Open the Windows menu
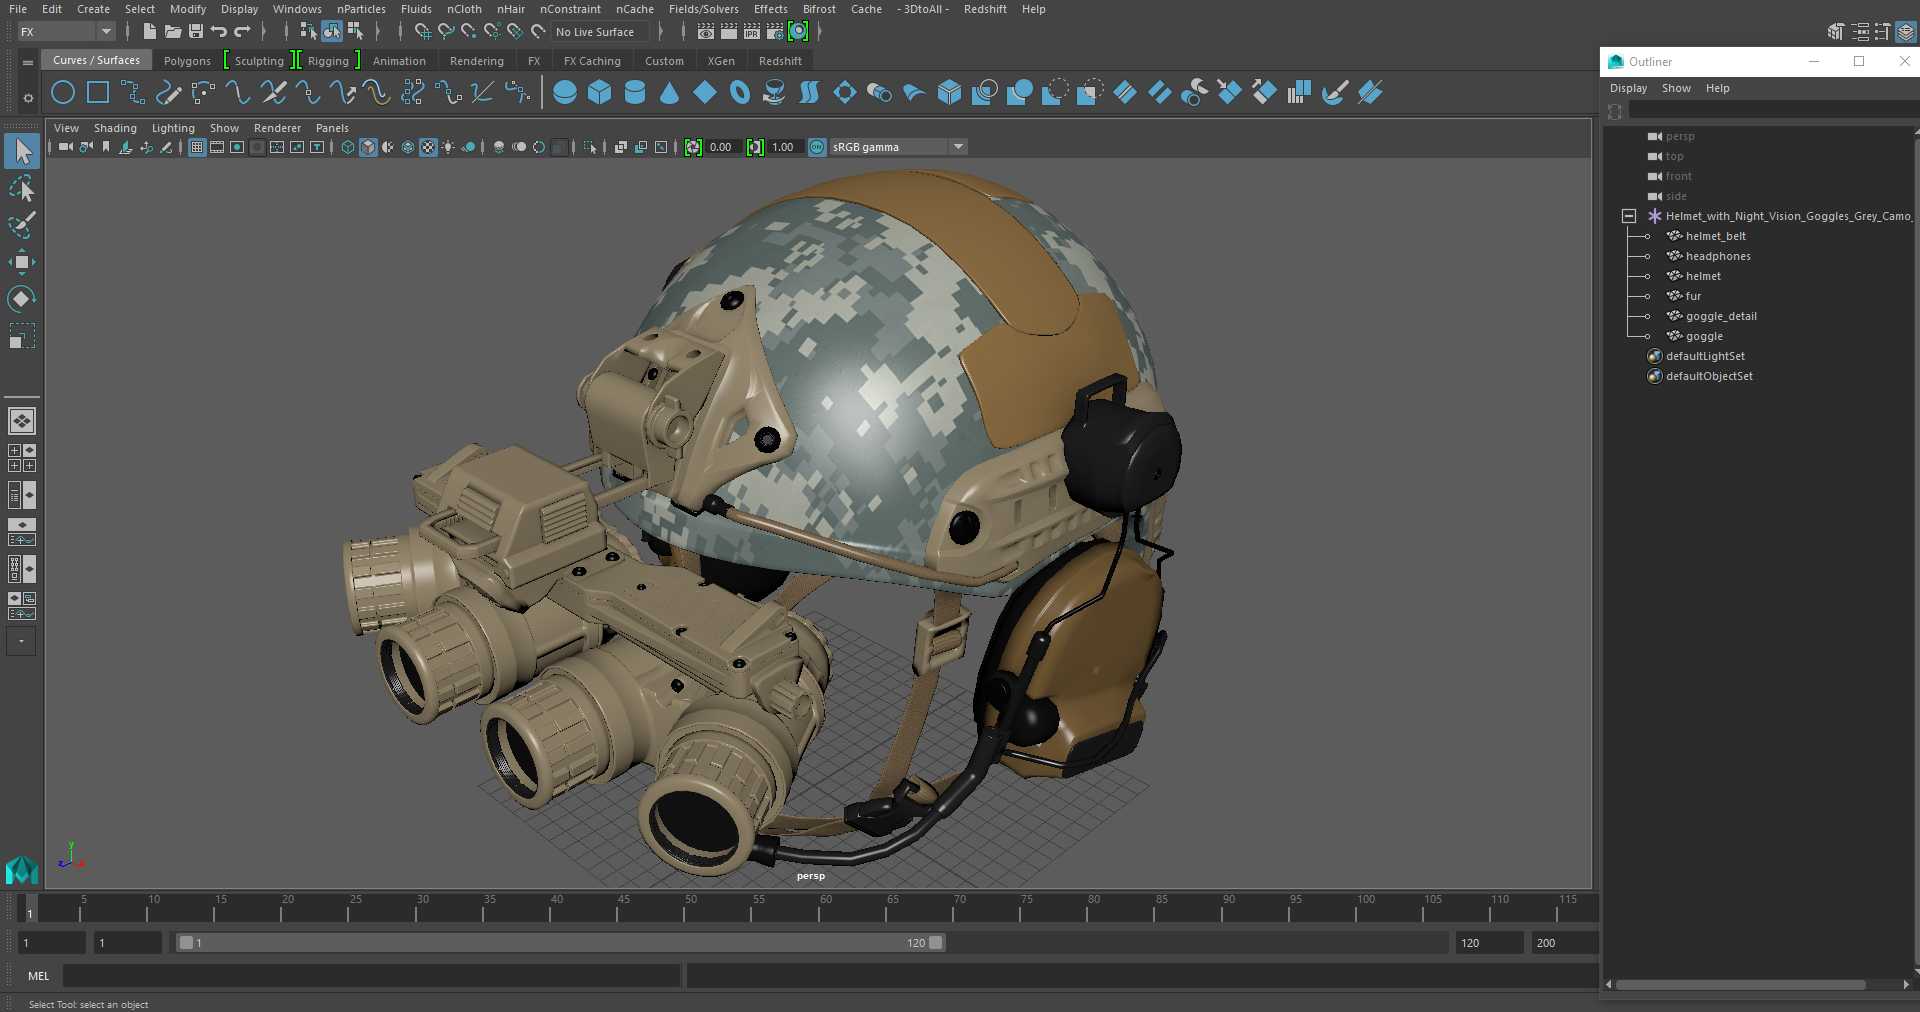Image resolution: width=1920 pixels, height=1012 pixels. (297, 9)
